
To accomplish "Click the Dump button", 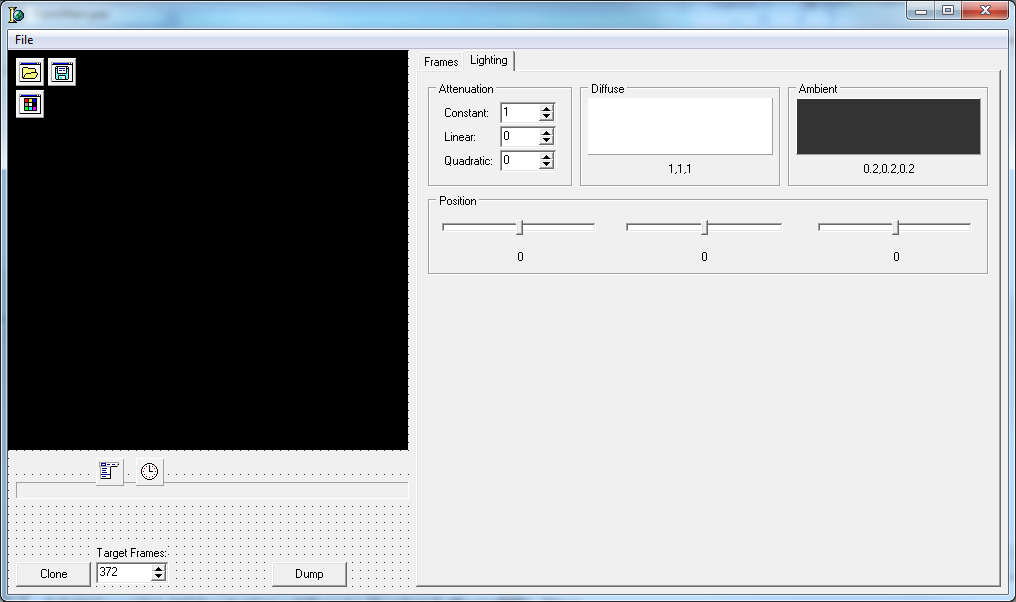I will [309, 574].
